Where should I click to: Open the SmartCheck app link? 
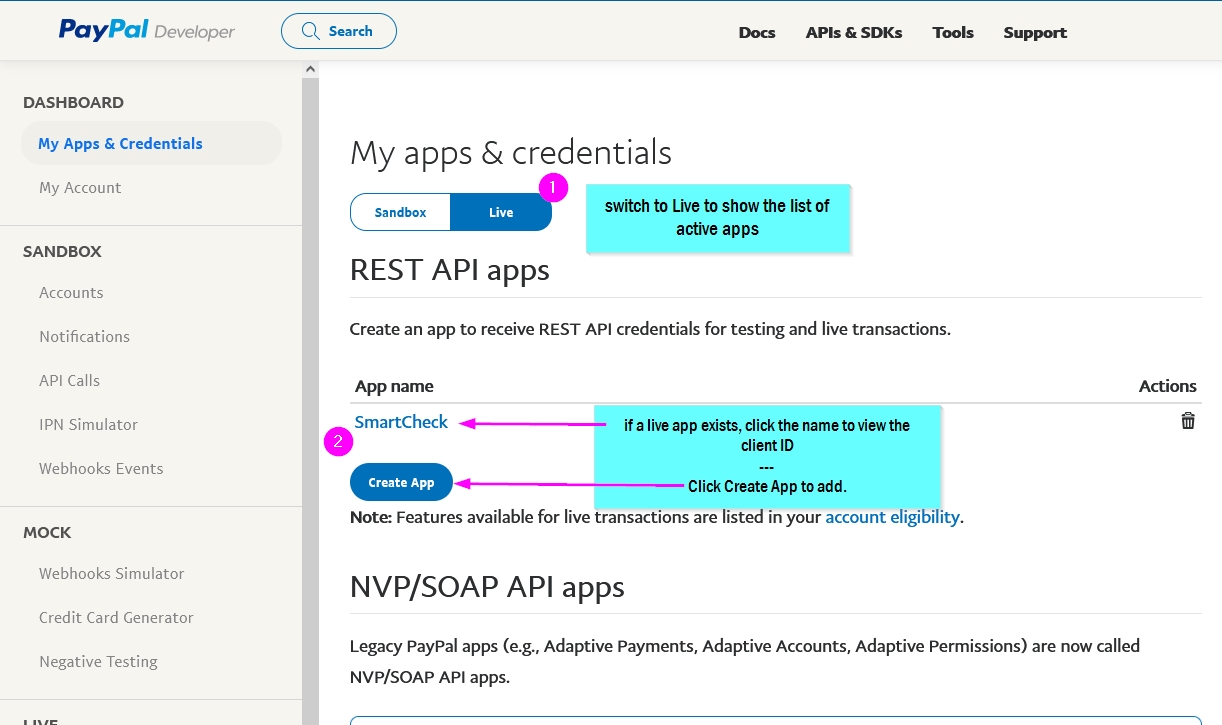point(401,422)
